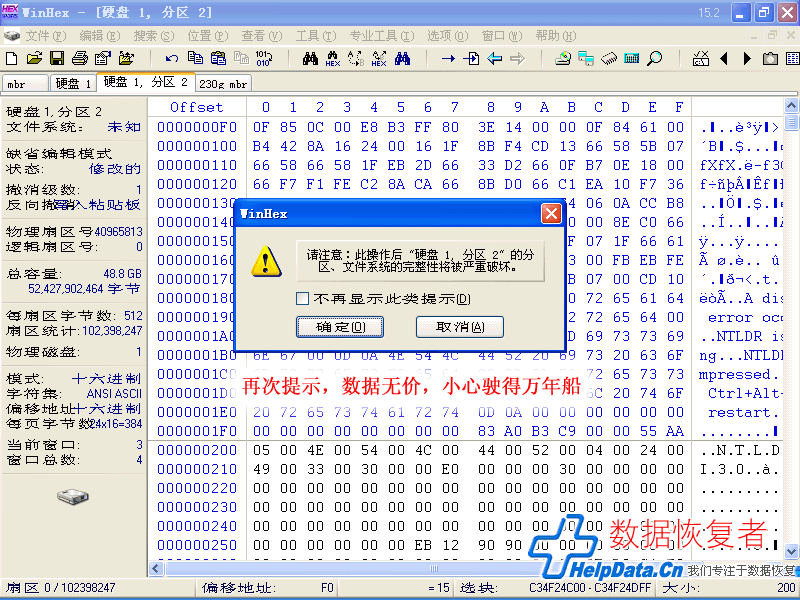This screenshot has width=800, height=600.
Task: Click the Clone Disk toolbar icon
Action: (586, 58)
